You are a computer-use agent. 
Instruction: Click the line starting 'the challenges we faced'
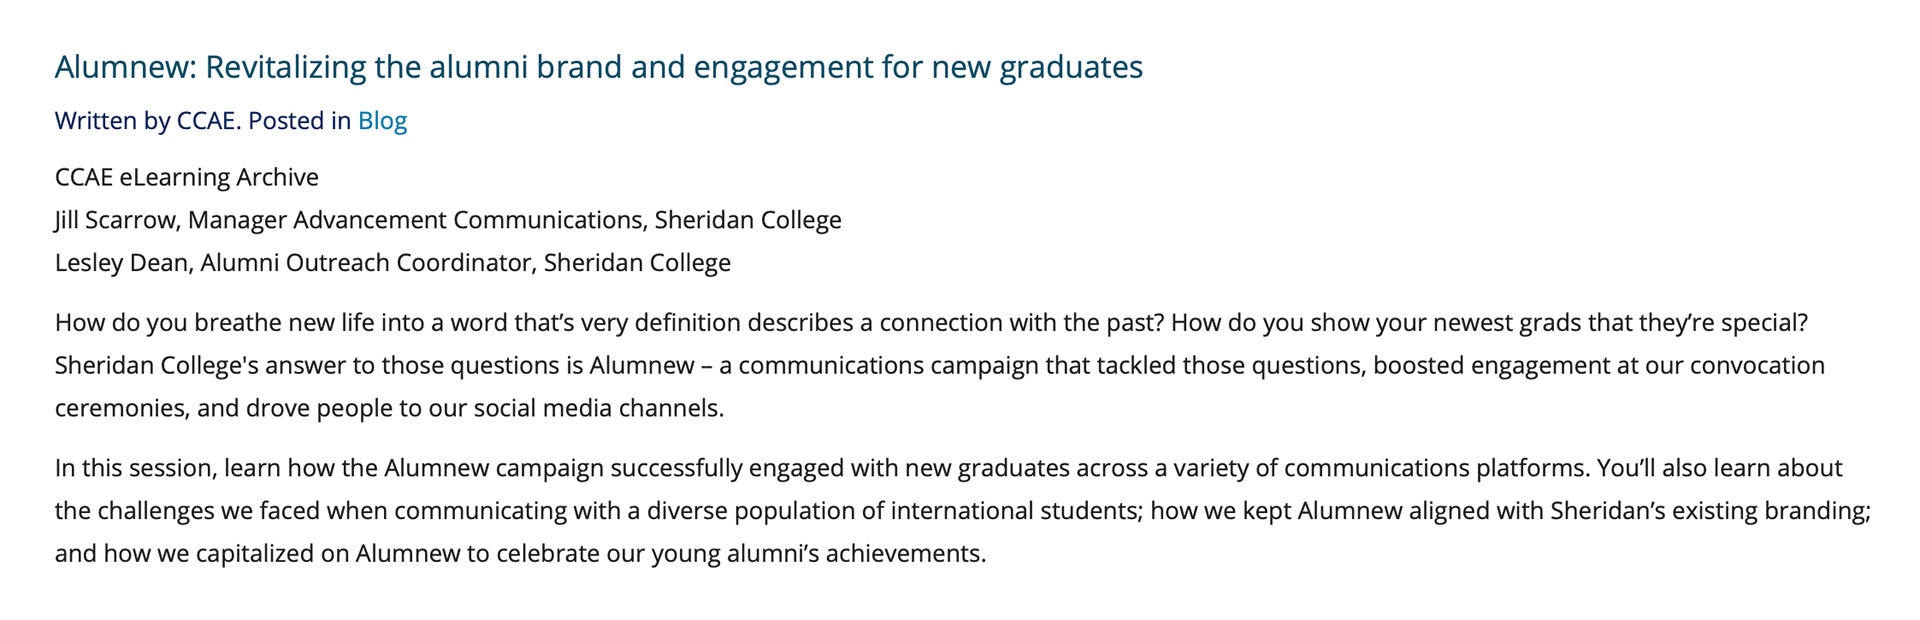(x=963, y=511)
